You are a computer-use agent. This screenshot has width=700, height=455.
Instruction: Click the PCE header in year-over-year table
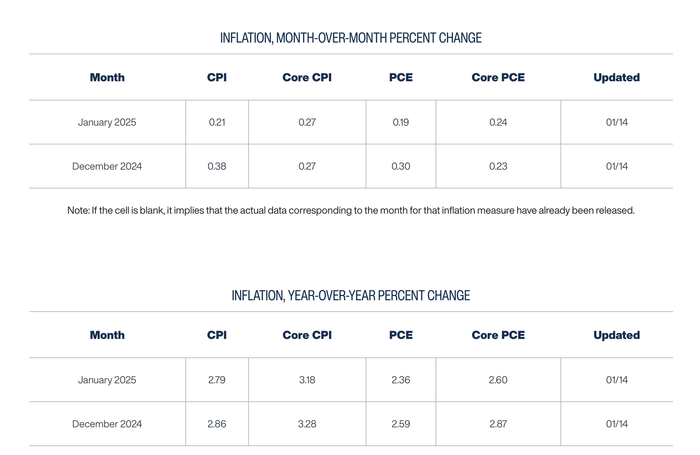[x=400, y=335]
